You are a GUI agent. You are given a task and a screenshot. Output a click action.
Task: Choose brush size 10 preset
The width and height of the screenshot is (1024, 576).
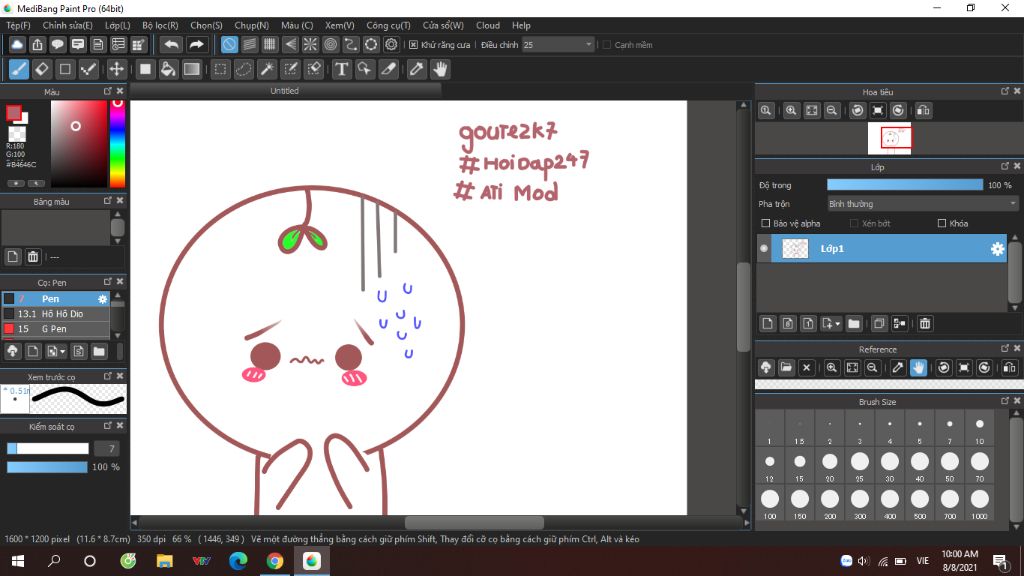pyautogui.click(x=980, y=429)
